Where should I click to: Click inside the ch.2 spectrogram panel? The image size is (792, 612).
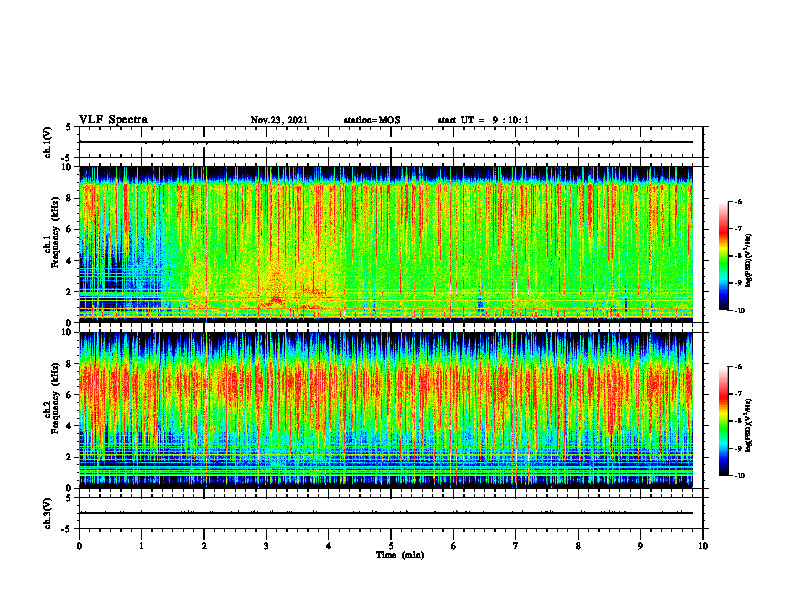pyautogui.click(x=386, y=410)
